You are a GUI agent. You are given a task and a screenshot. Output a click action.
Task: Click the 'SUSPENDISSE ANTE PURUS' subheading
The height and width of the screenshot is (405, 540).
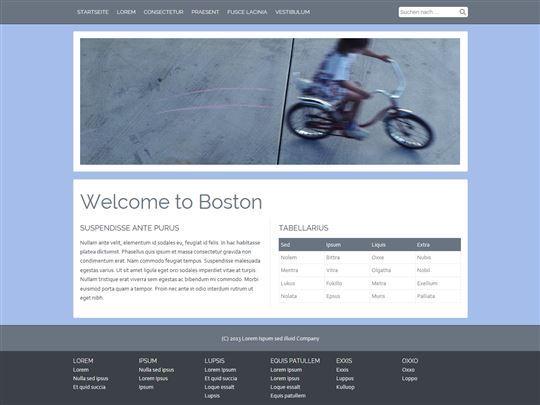tap(129, 228)
